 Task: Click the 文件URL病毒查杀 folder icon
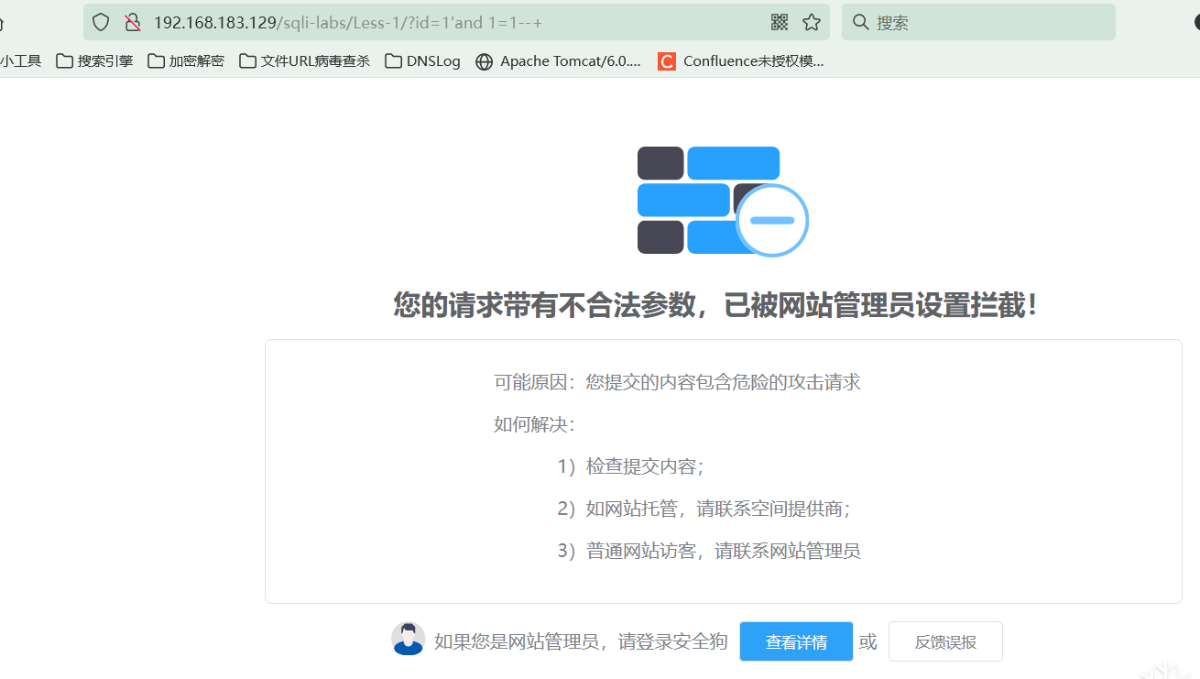248,61
